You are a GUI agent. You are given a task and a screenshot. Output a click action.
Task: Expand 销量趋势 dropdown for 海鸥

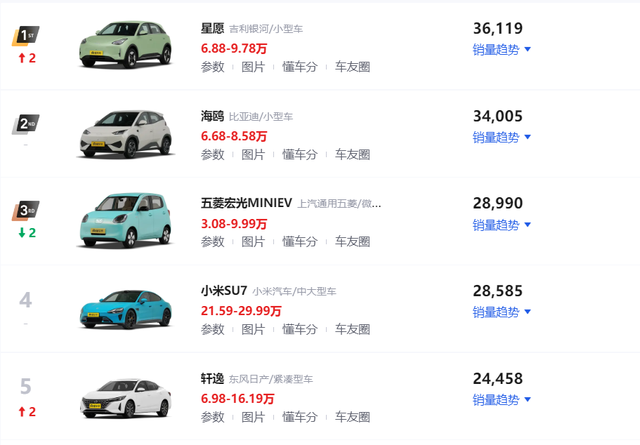[x=501, y=137]
